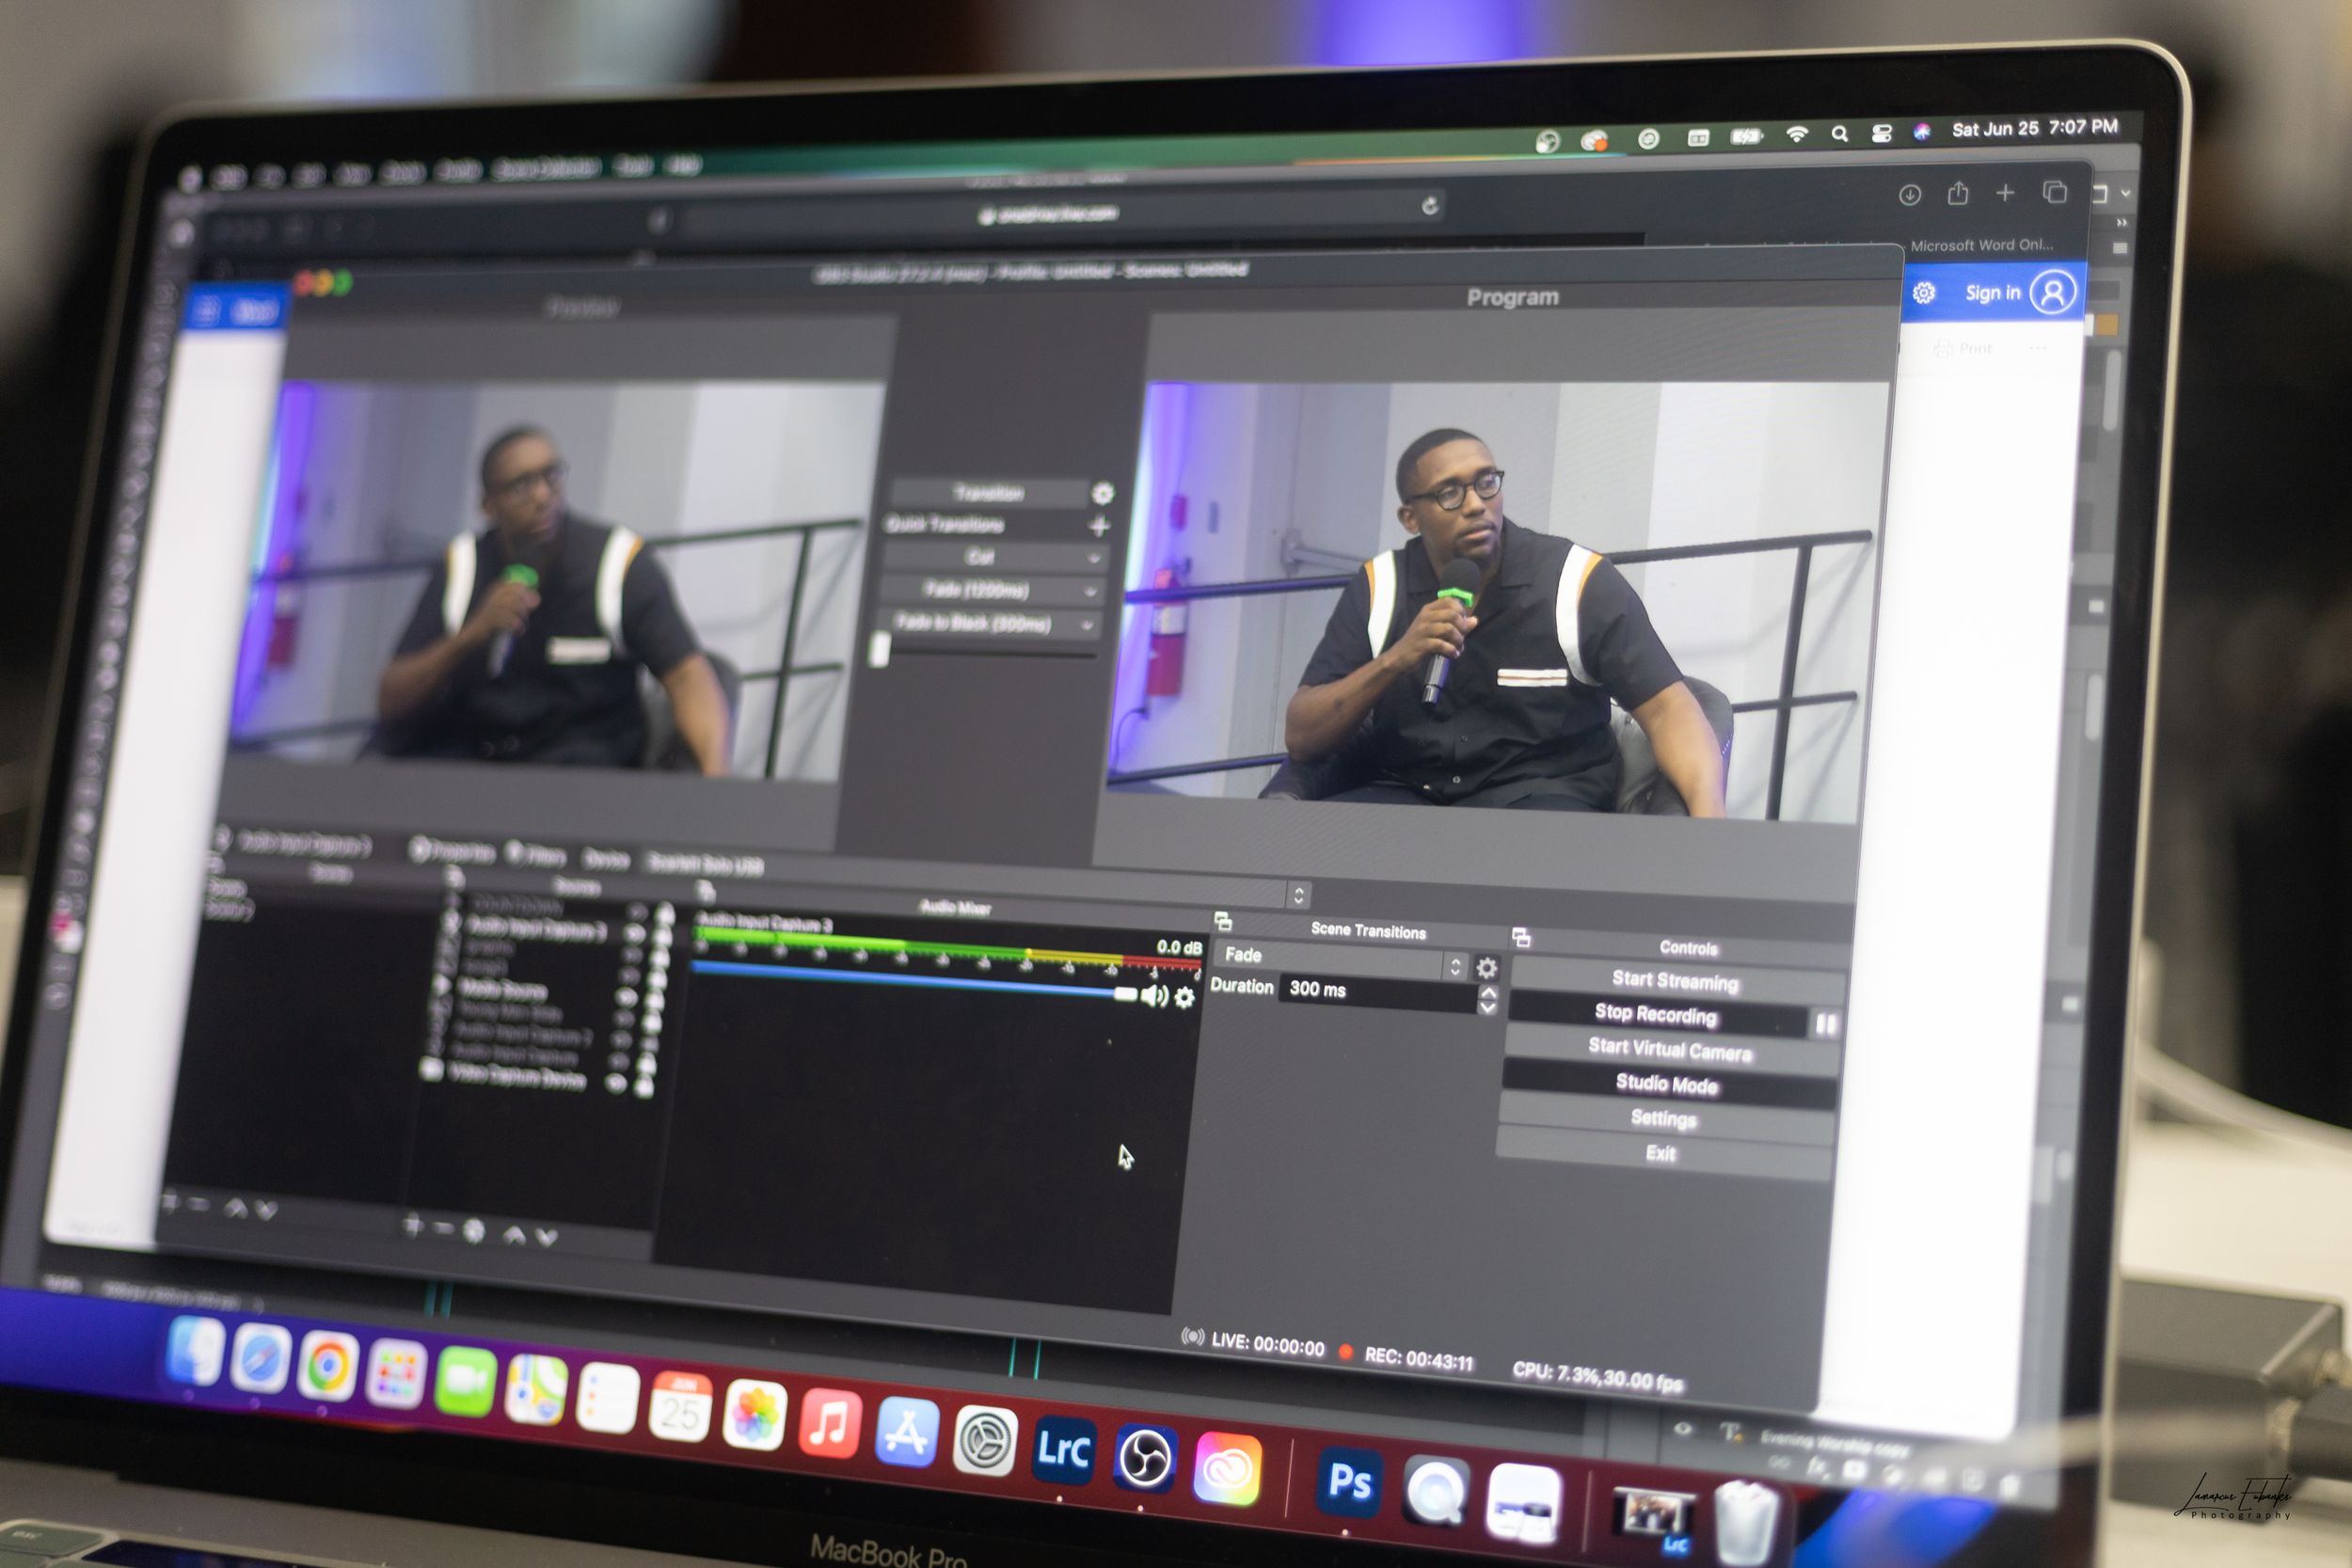
Task: Decrease transition duration with the down stepper
Action: click(x=1487, y=1008)
